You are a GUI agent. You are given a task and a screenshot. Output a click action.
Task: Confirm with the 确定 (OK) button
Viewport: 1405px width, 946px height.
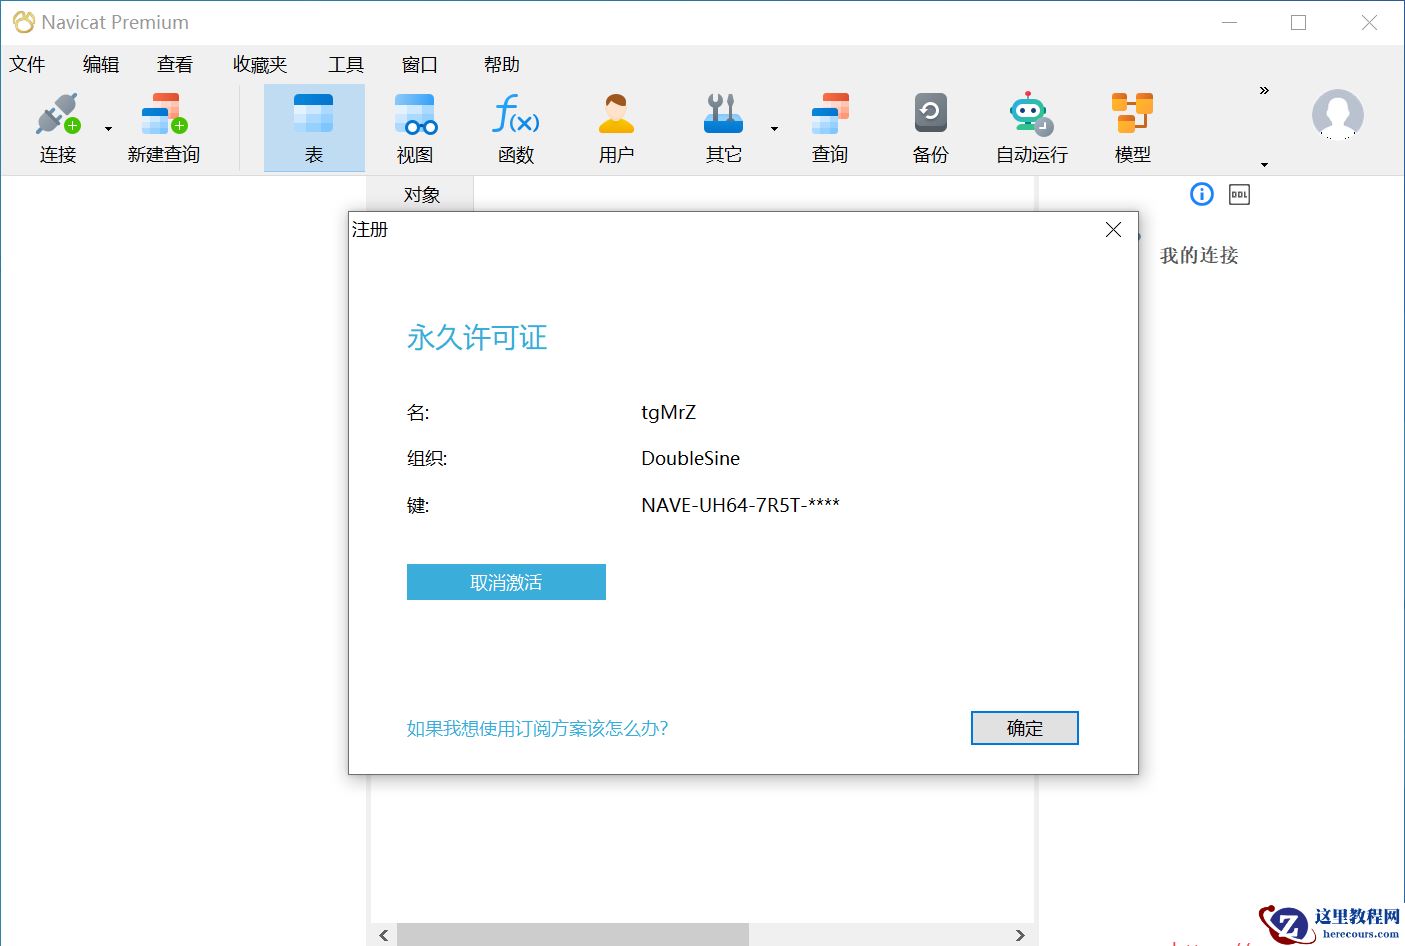tap(1025, 728)
